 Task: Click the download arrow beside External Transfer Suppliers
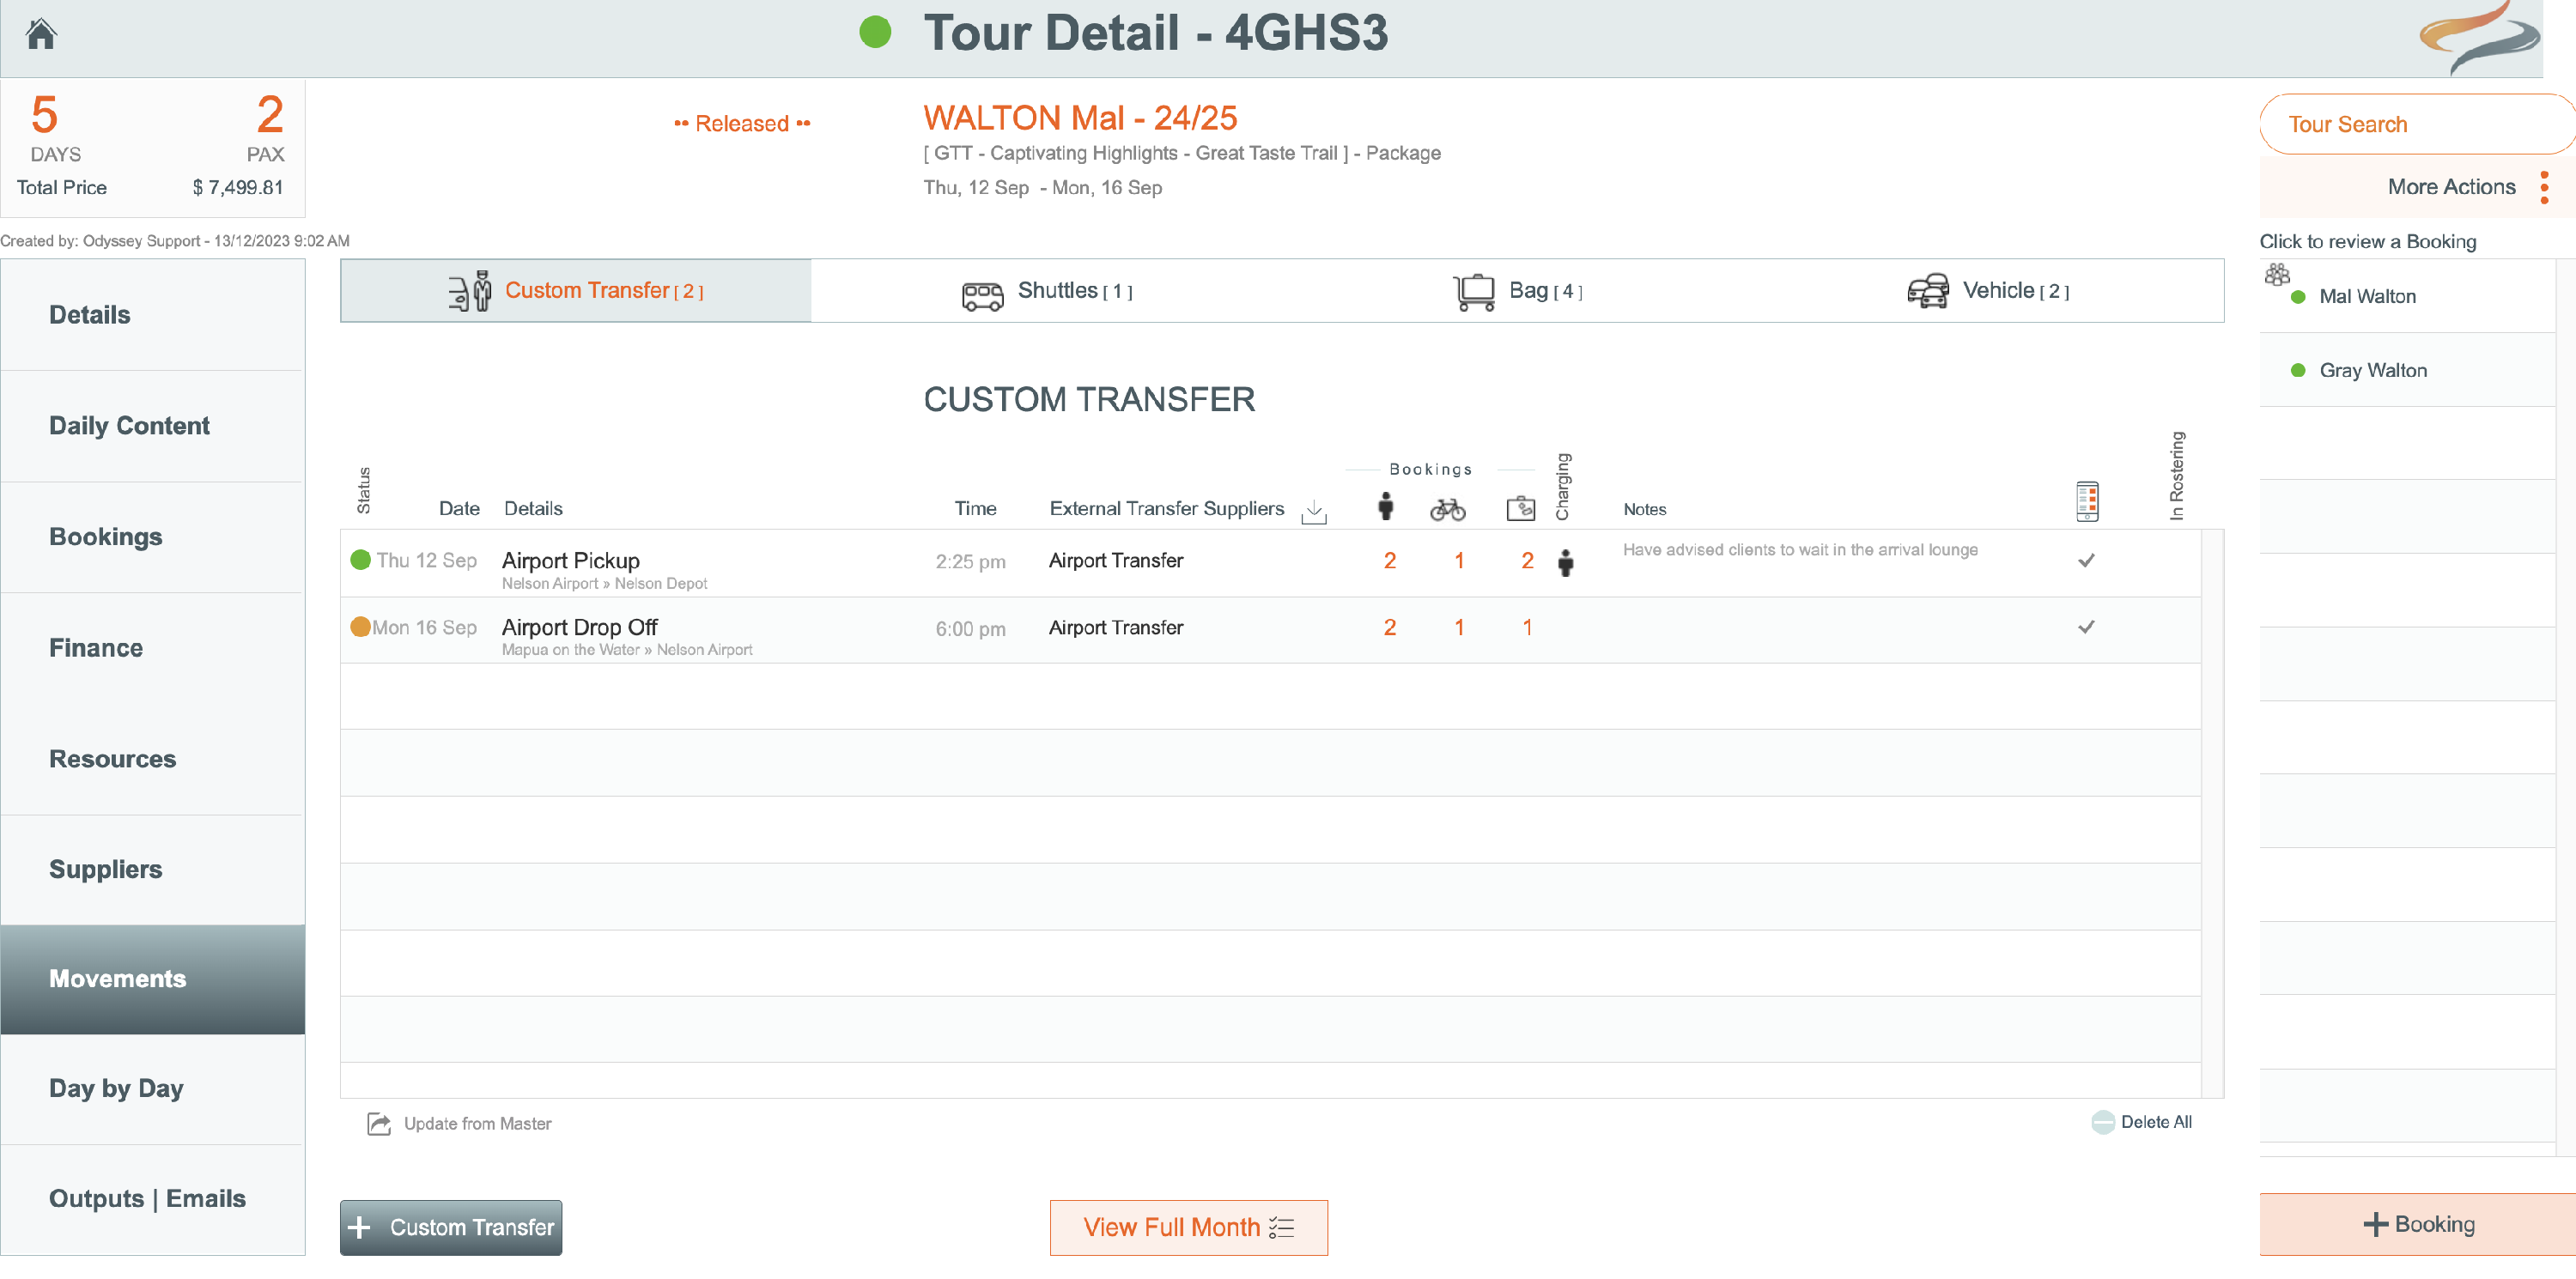coord(1313,512)
